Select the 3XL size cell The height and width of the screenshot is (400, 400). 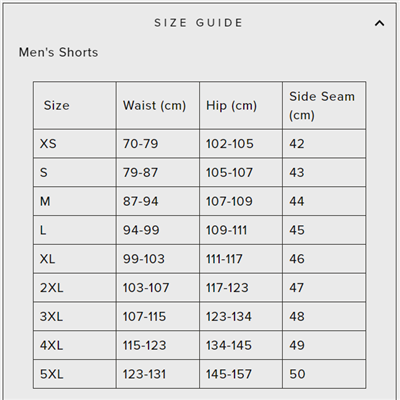[75, 316]
